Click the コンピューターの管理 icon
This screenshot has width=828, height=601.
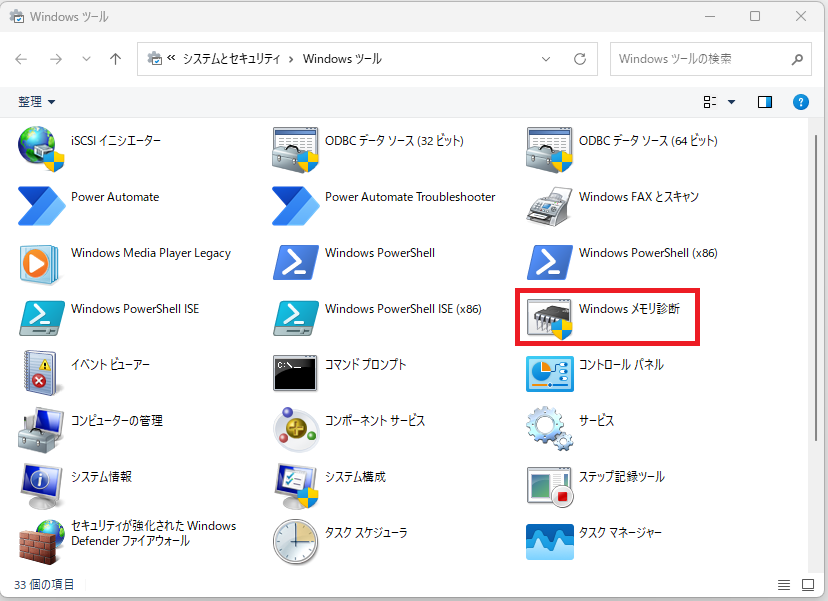pos(41,429)
